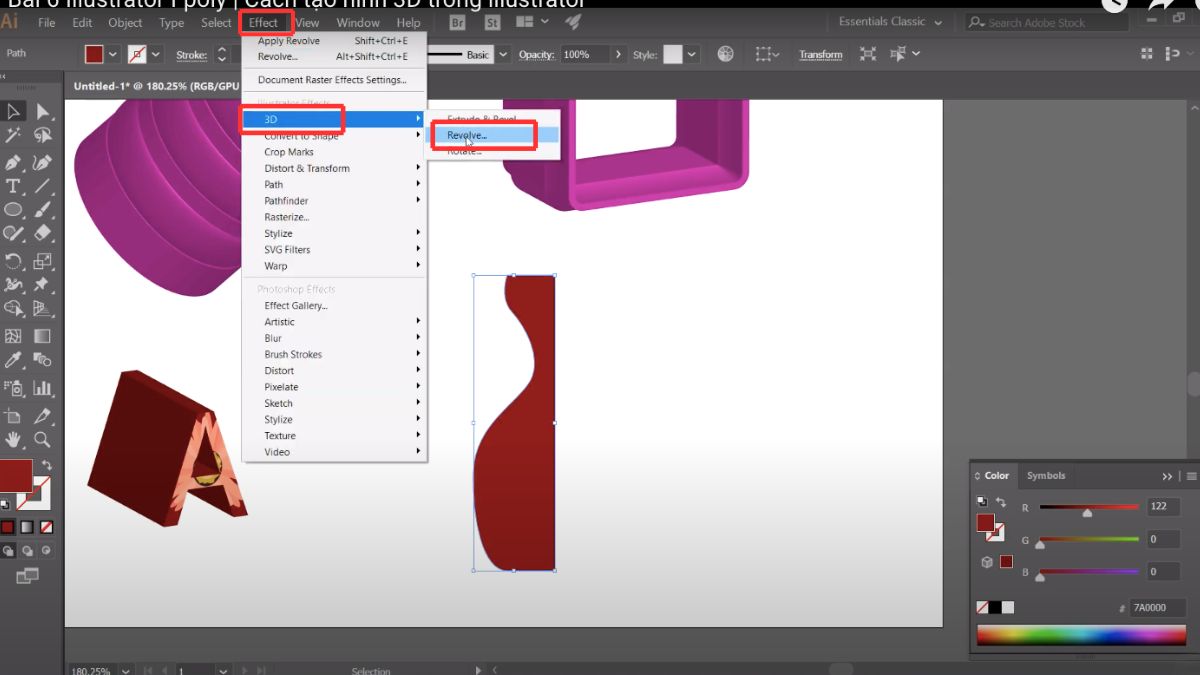Open Recolor Artwork from control bar
Image resolution: width=1200 pixels, height=675 pixels.
click(x=726, y=54)
